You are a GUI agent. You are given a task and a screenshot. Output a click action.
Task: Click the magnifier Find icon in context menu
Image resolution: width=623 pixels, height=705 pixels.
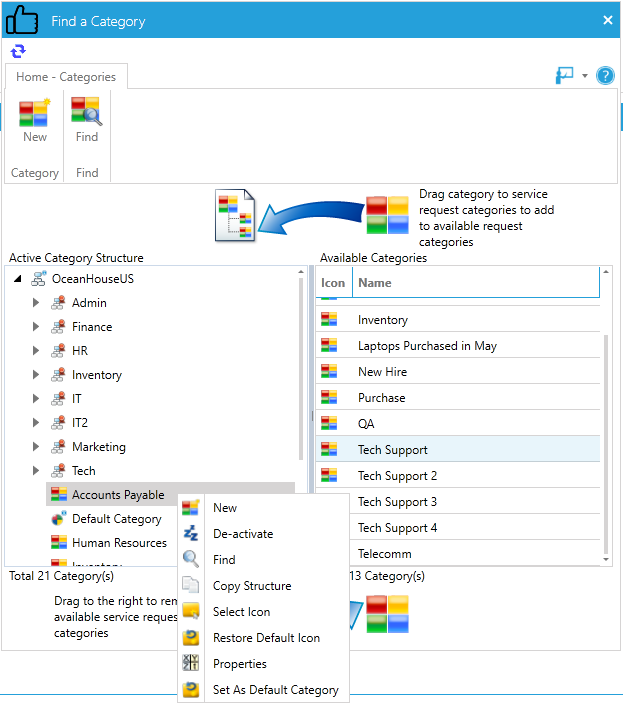coord(191,560)
